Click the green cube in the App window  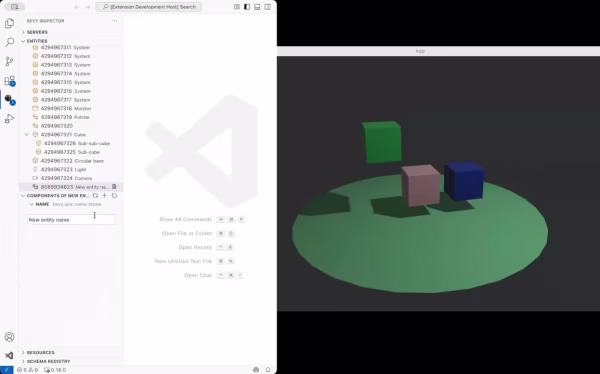382,142
